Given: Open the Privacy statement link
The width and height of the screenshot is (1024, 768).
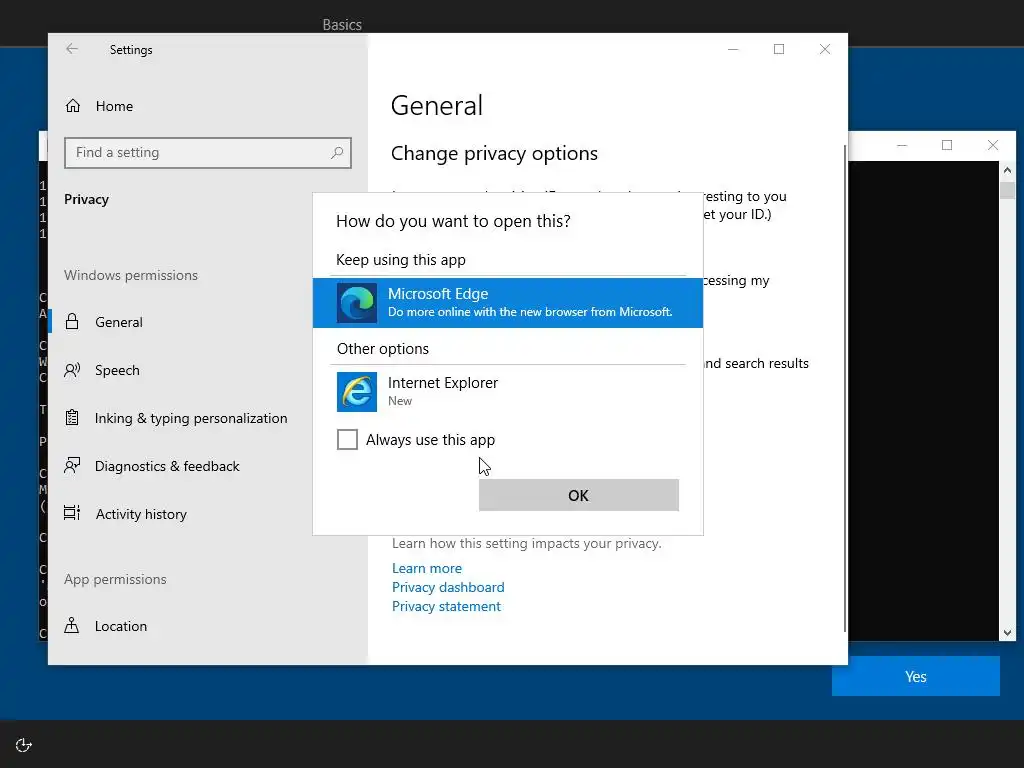Looking at the screenshot, I should click(446, 606).
